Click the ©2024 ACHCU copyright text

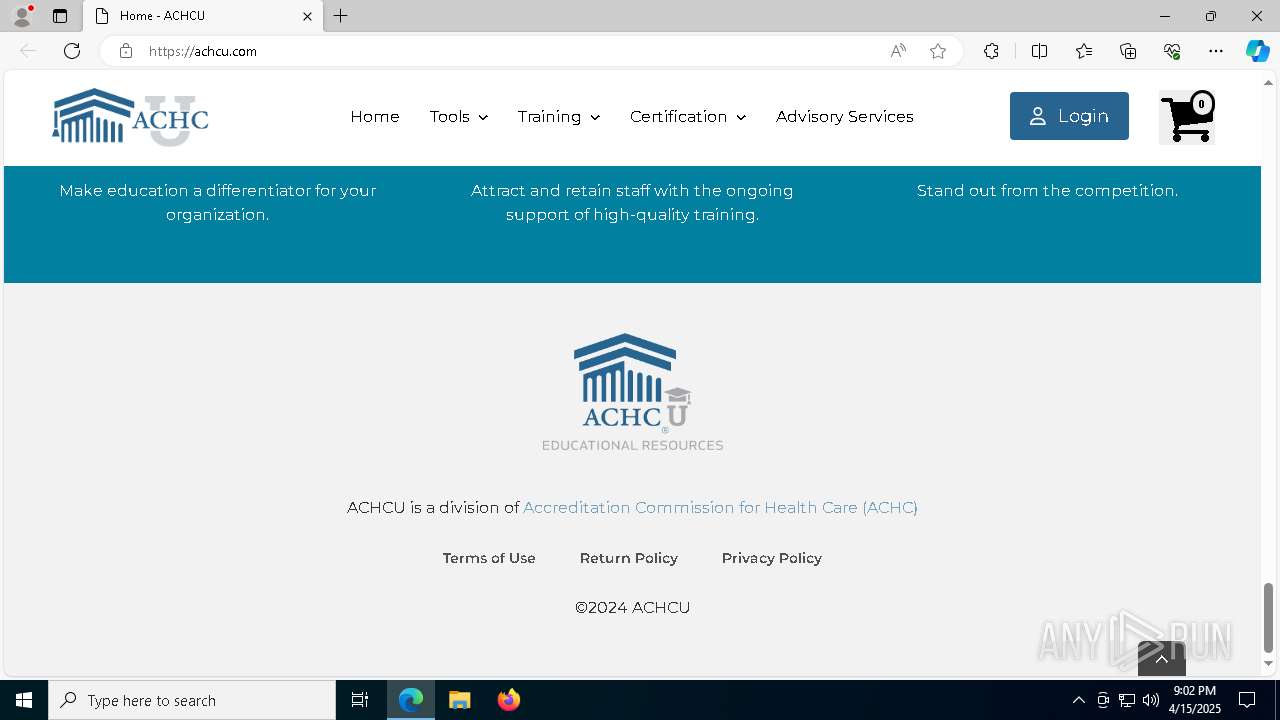[632, 608]
